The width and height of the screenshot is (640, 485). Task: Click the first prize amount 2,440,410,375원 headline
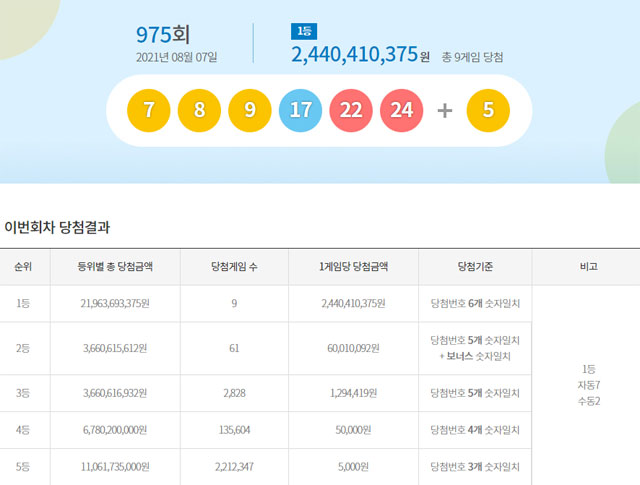pyautogui.click(x=360, y=54)
